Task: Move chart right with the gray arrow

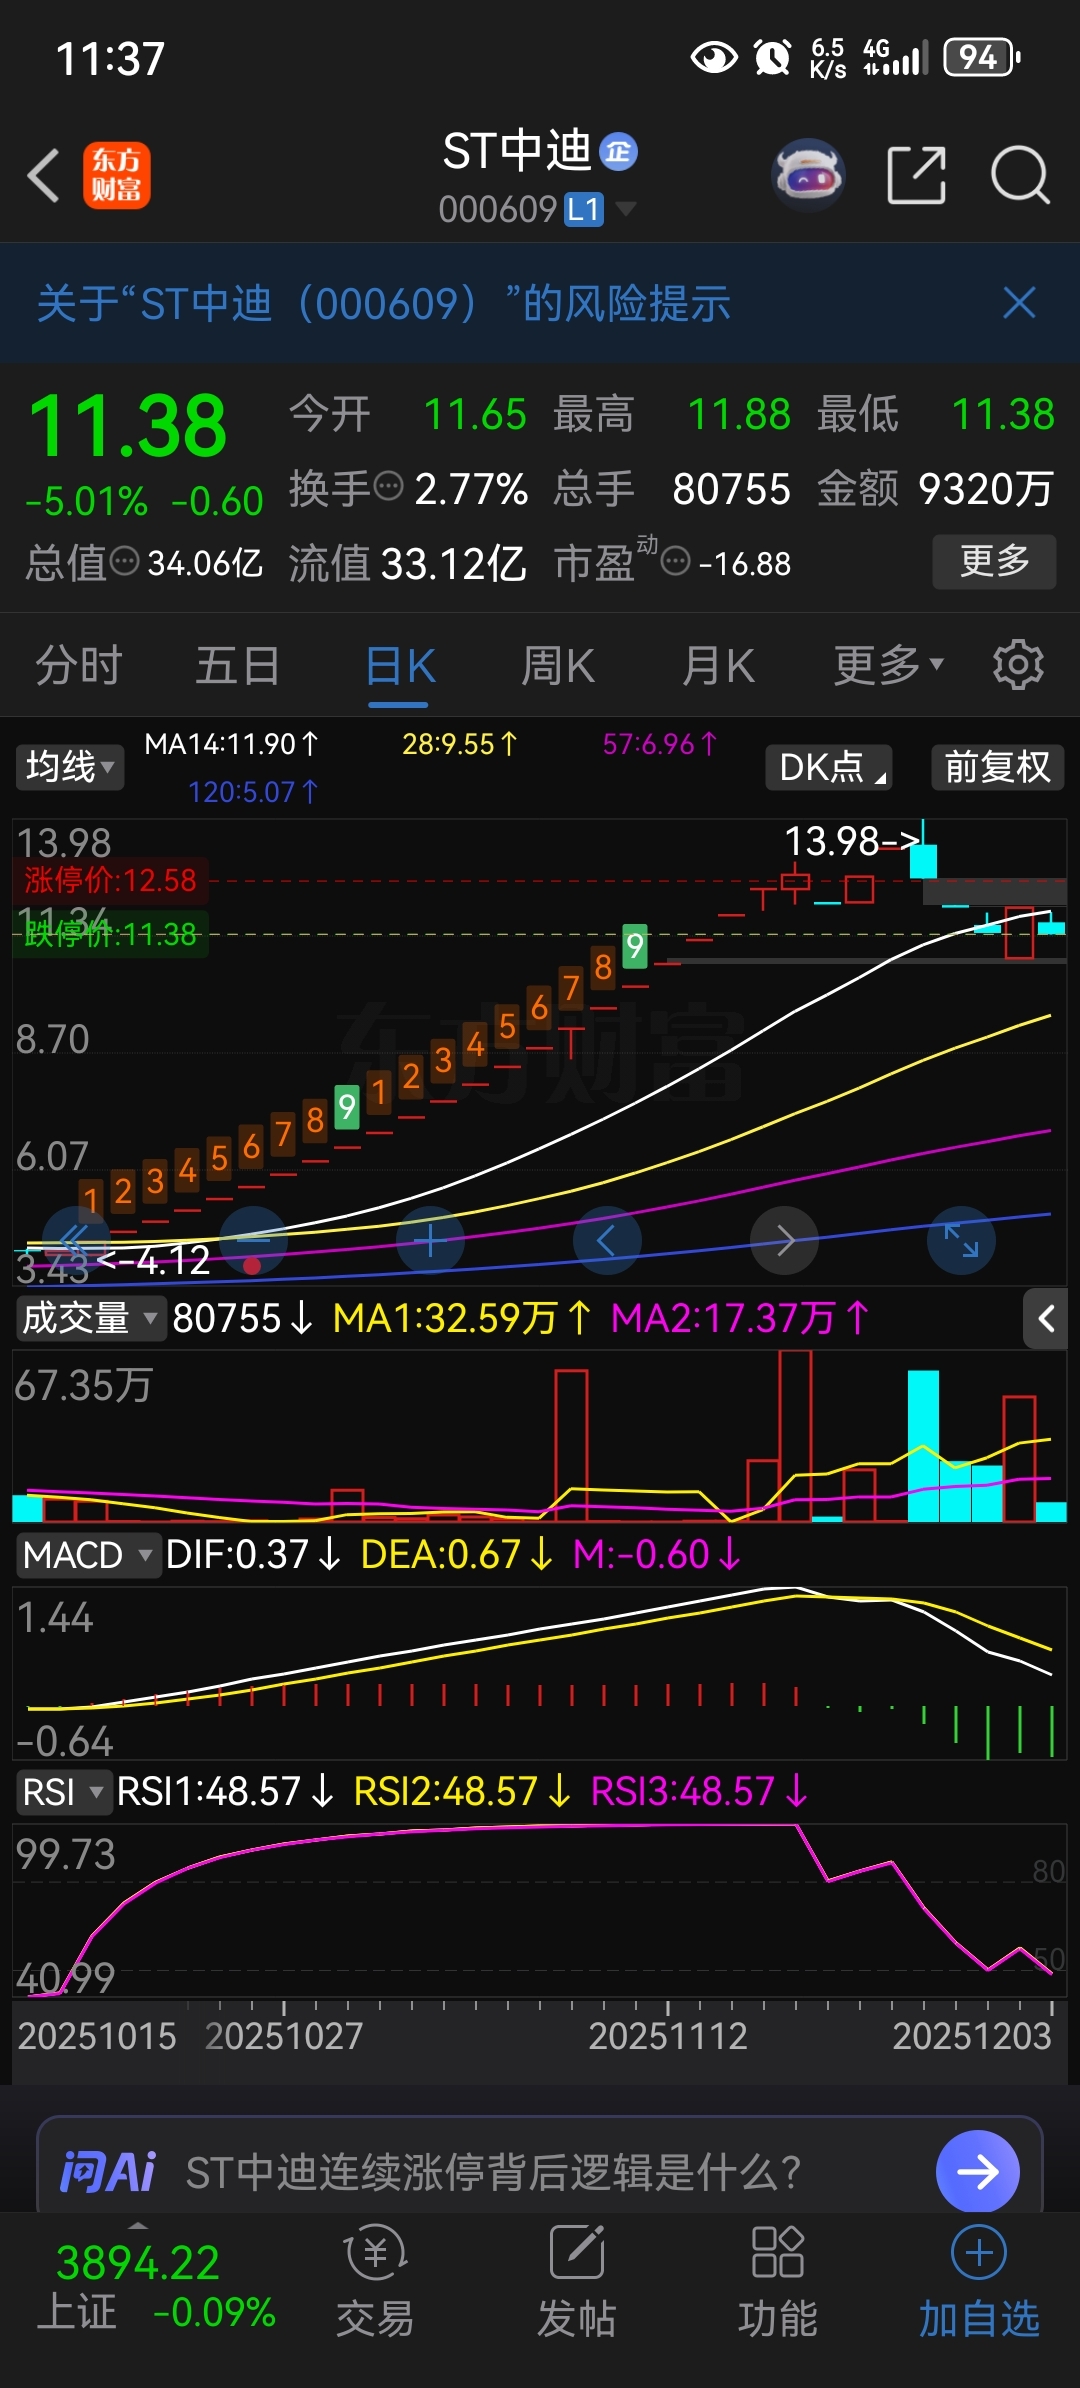Action: click(785, 1241)
